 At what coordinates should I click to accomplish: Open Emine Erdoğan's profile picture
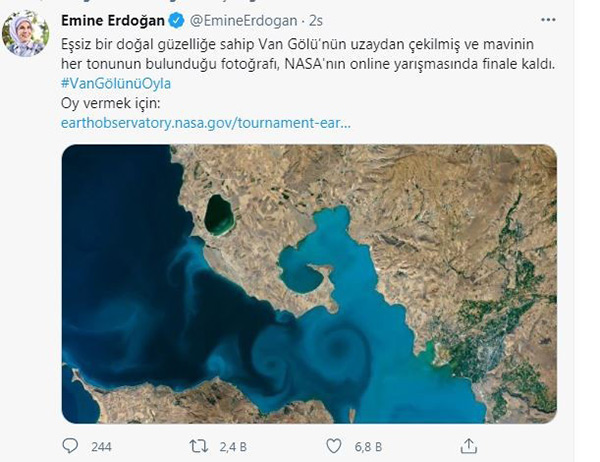pyautogui.click(x=26, y=36)
